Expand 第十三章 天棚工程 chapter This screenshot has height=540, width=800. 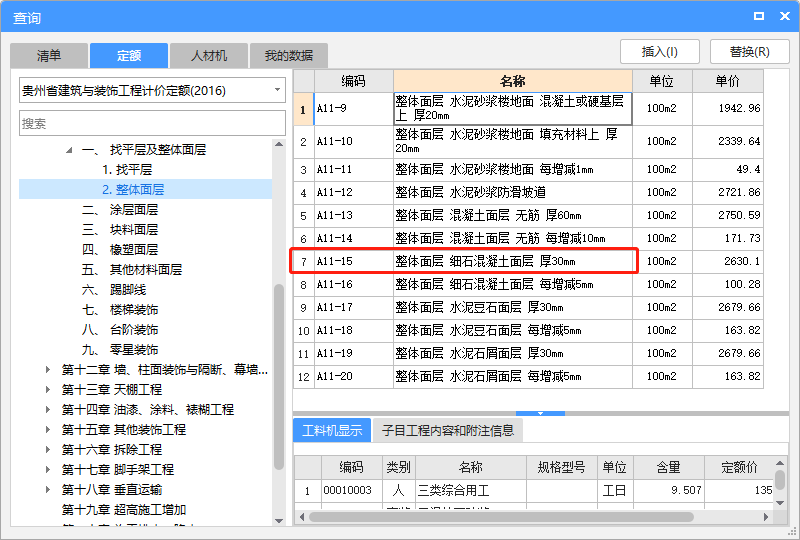click(48, 389)
